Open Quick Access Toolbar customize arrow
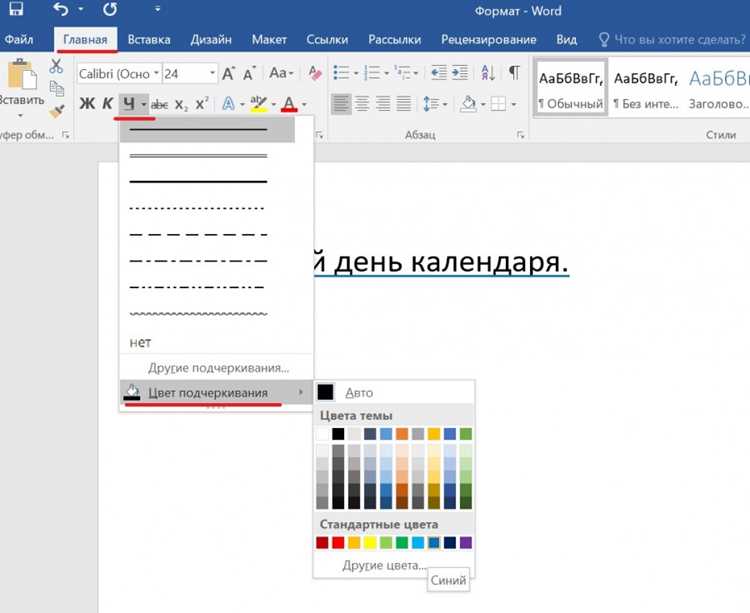750x613 pixels. point(157,9)
